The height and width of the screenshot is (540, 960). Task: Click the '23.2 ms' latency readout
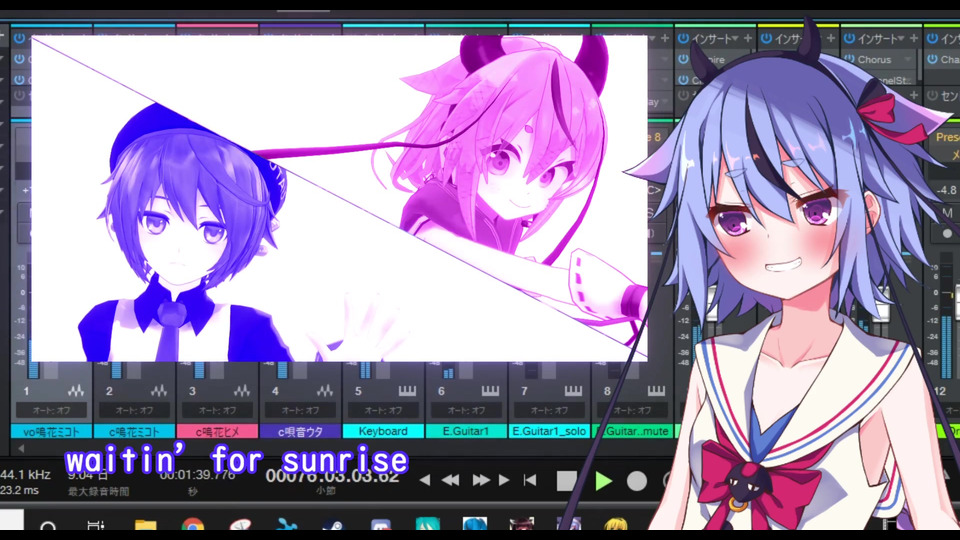click(x=20, y=490)
